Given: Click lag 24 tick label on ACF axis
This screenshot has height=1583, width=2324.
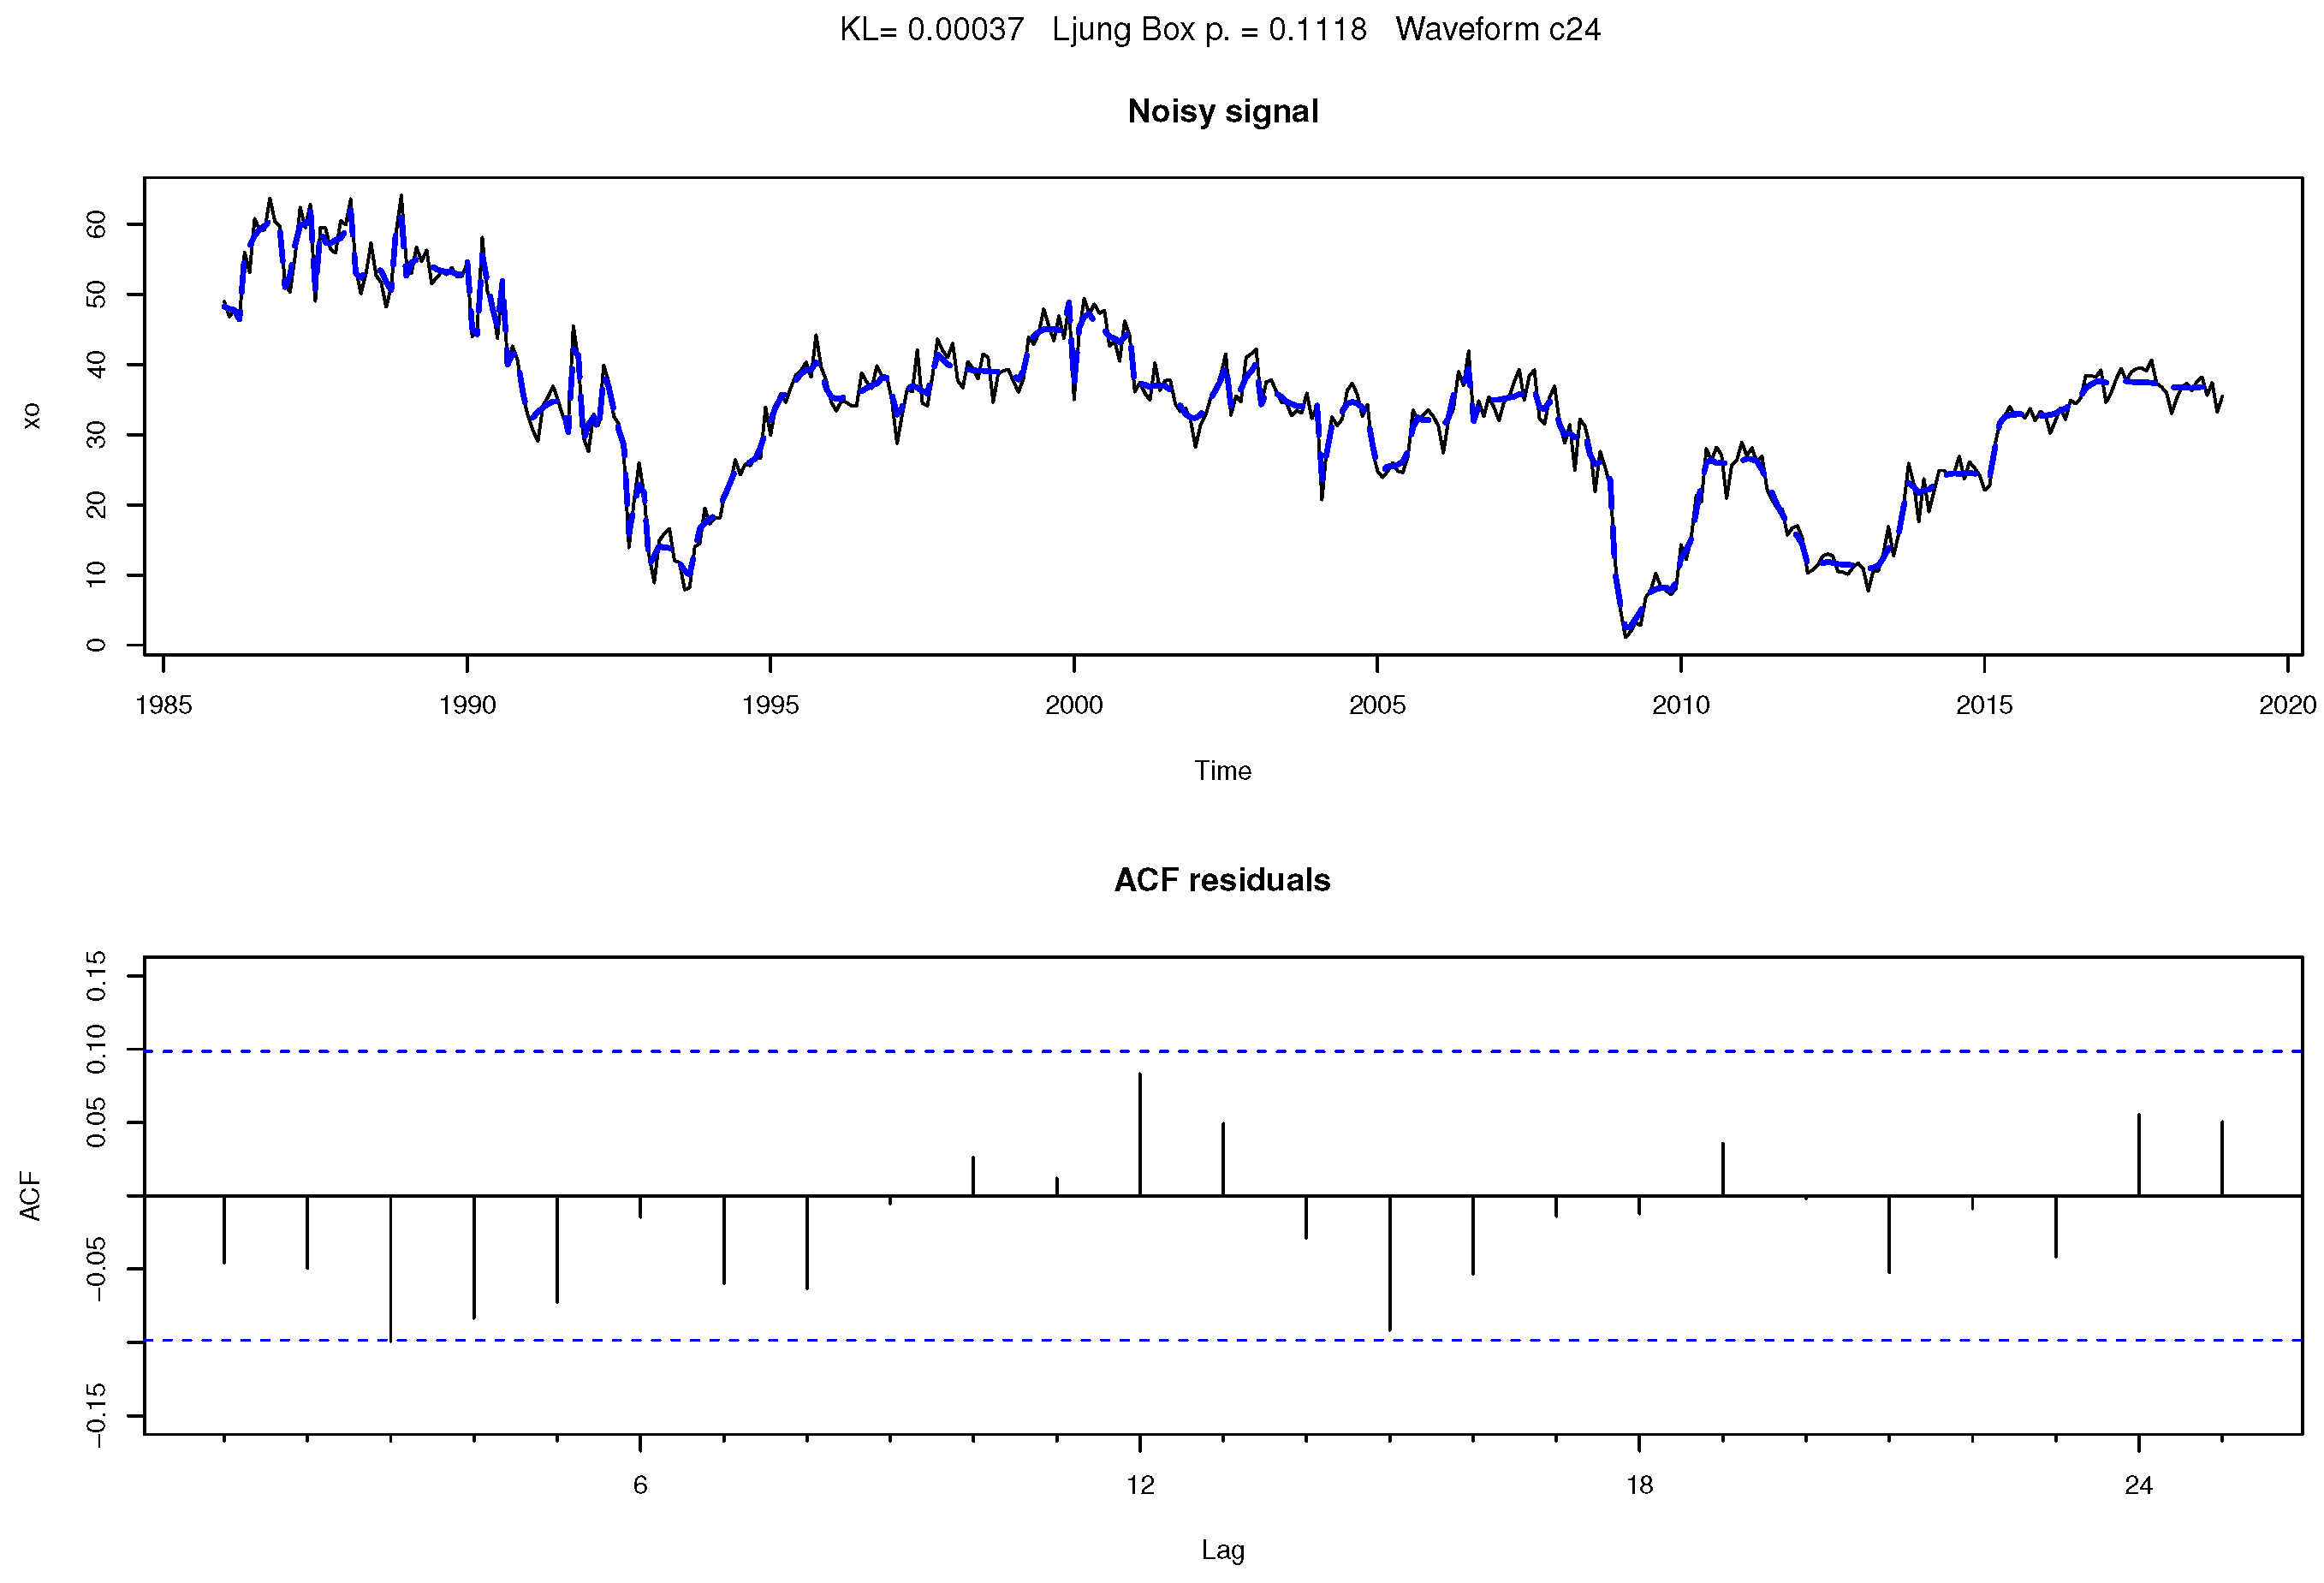Looking at the screenshot, I should tap(2138, 1485).
